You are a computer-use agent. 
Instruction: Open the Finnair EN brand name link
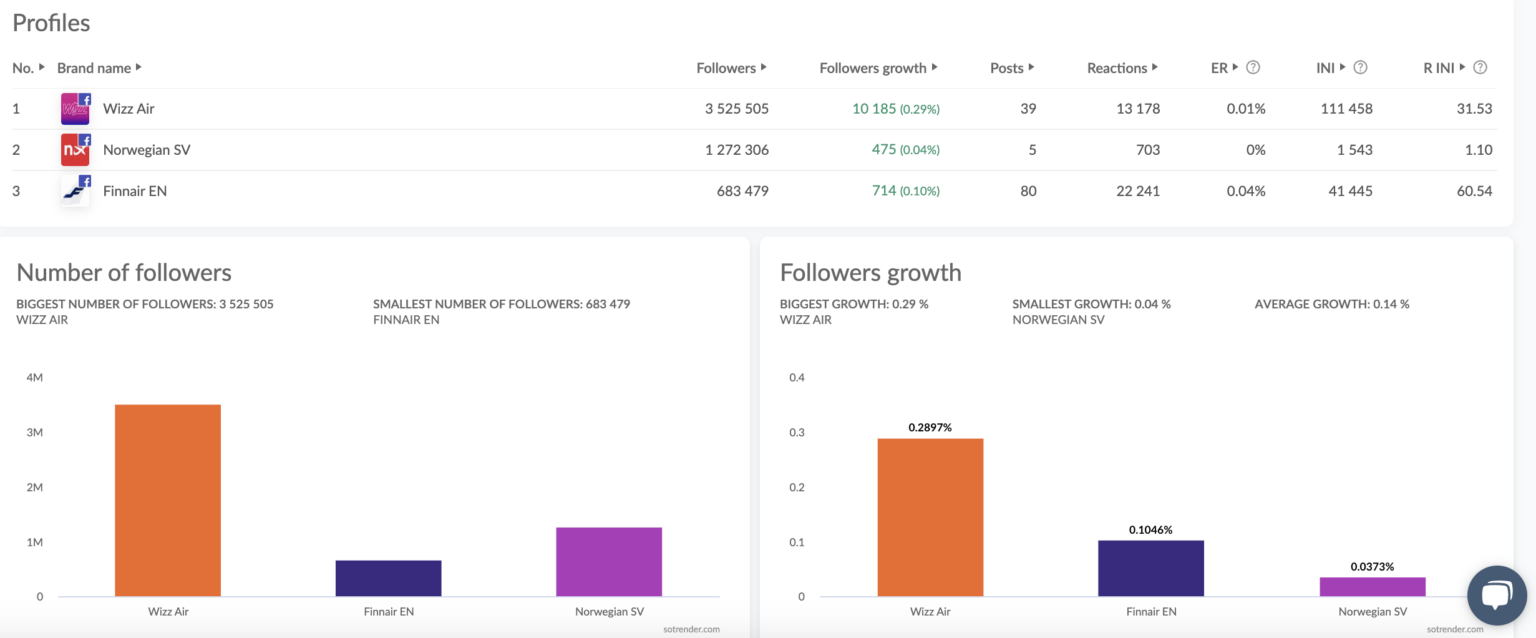pos(135,191)
